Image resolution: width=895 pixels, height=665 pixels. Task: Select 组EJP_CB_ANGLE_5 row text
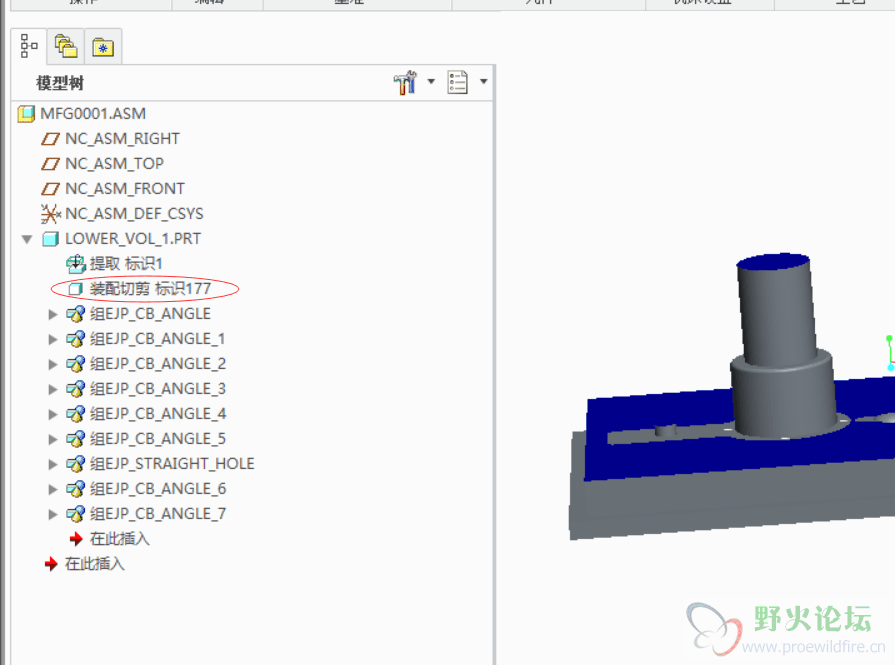pyautogui.click(x=158, y=440)
